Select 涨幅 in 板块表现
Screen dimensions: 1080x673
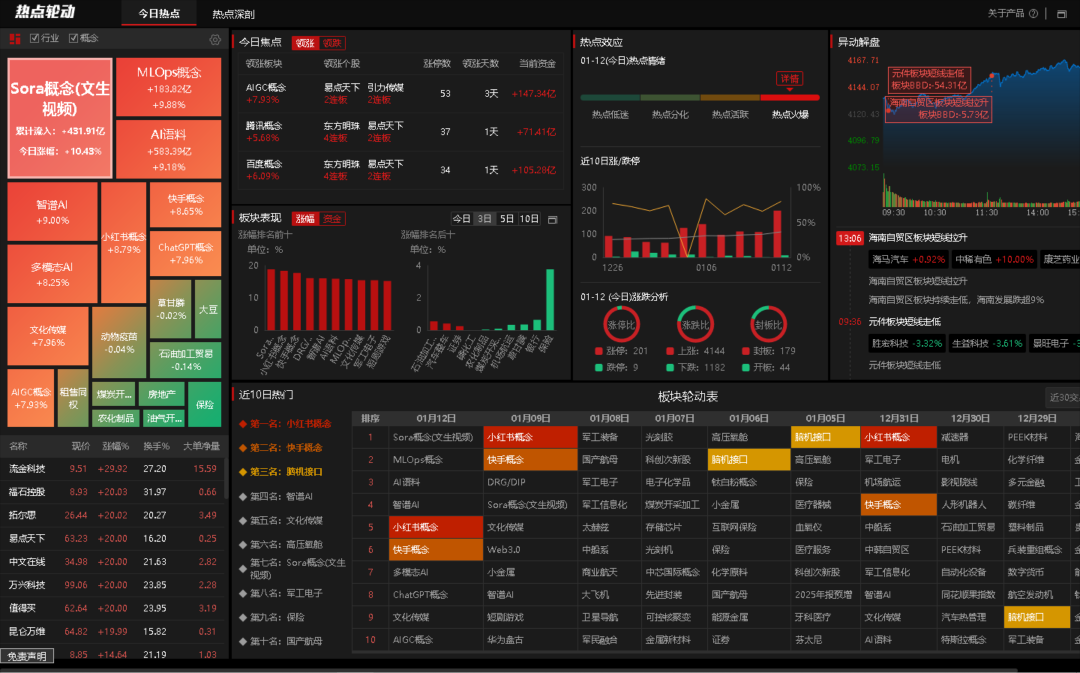(x=305, y=218)
